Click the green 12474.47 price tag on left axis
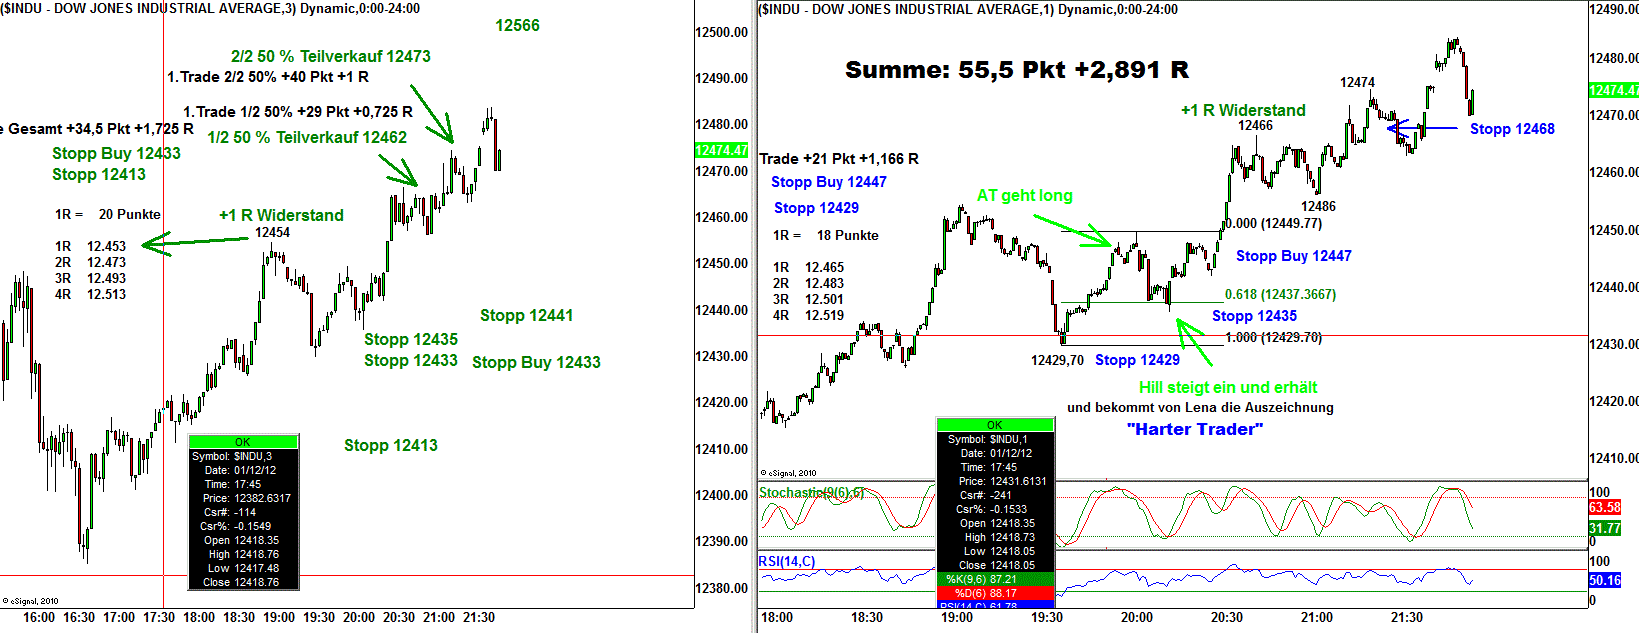Screen dimensions: 1639x633 tap(721, 150)
